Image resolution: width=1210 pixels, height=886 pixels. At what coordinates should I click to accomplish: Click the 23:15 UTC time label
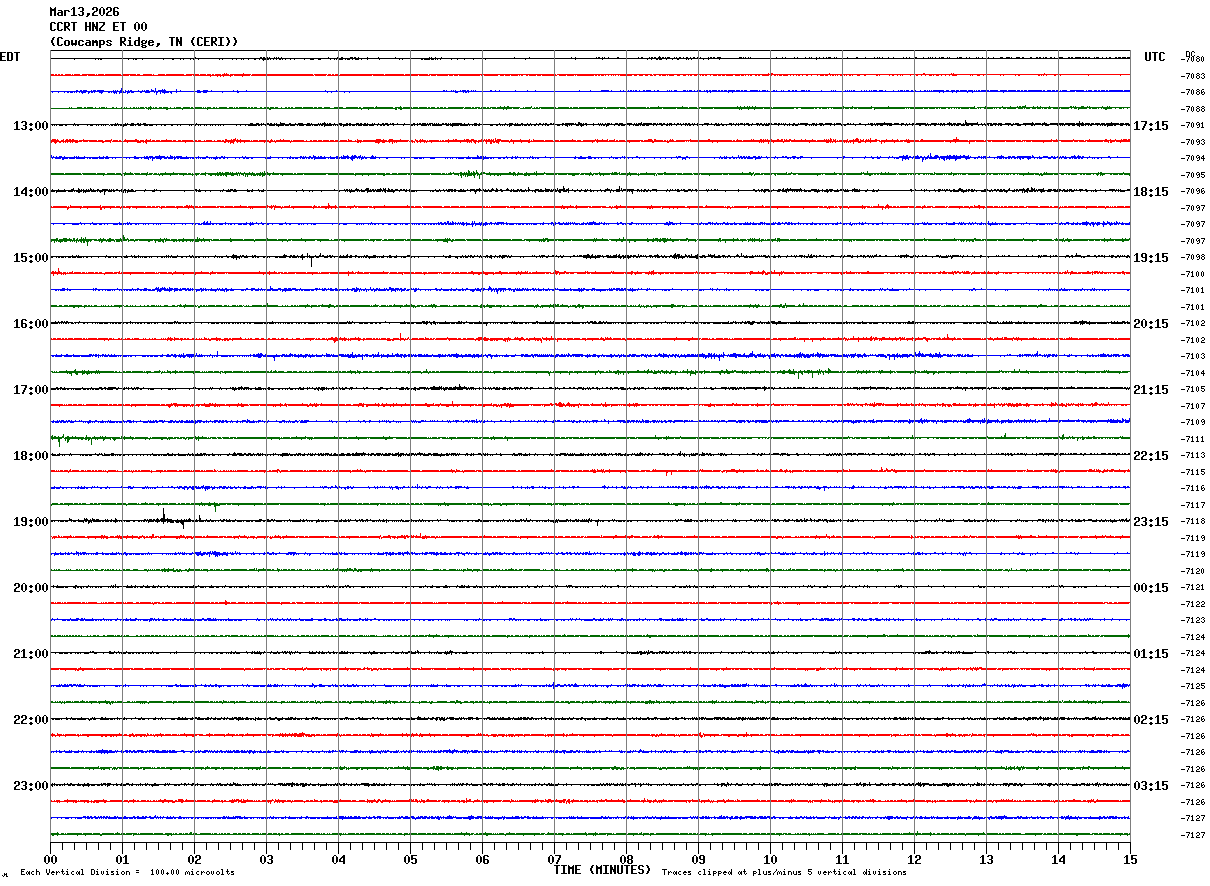(x=1151, y=522)
